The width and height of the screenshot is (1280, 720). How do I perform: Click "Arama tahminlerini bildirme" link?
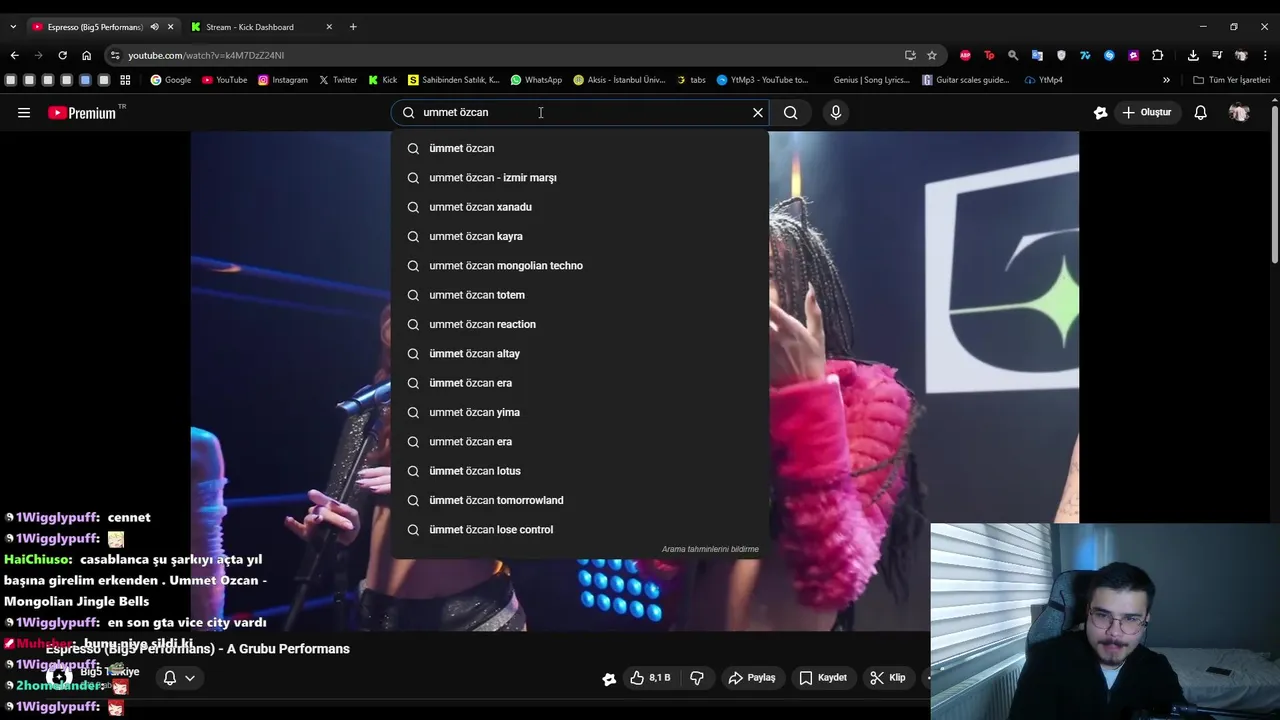pyautogui.click(x=710, y=549)
